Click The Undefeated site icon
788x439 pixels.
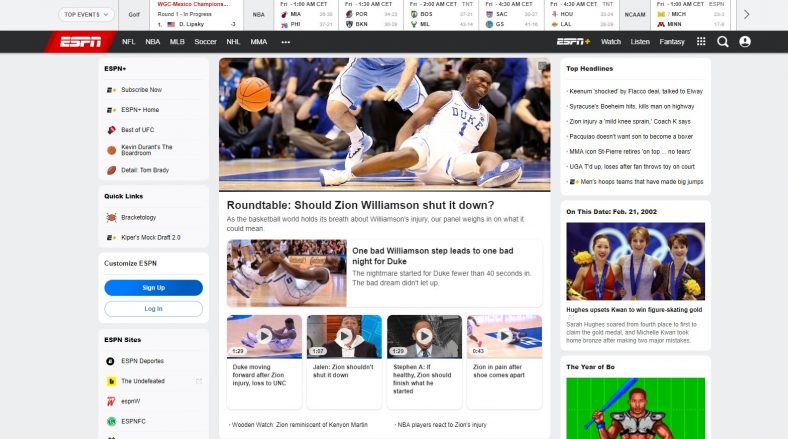pyautogui.click(x=111, y=381)
